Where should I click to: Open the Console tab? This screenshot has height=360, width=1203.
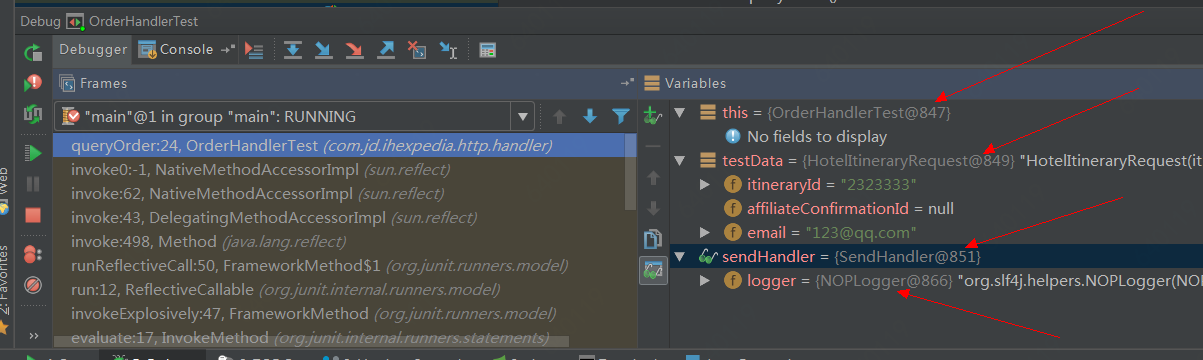[176, 49]
